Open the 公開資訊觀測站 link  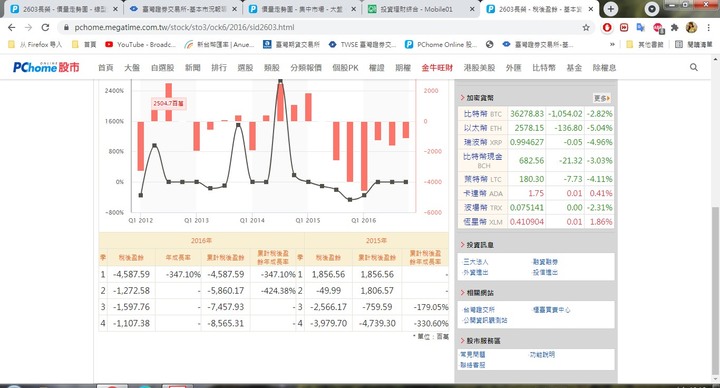(x=485, y=320)
